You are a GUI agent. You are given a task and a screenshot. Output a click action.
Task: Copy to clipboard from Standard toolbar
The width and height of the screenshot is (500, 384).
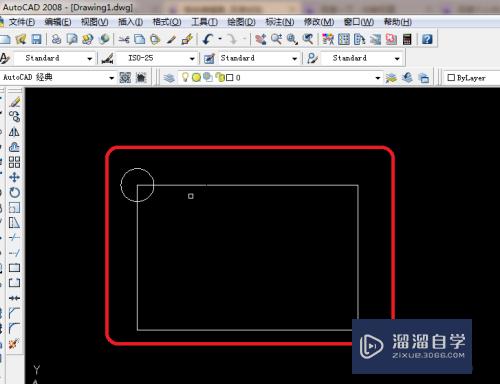click(x=139, y=39)
